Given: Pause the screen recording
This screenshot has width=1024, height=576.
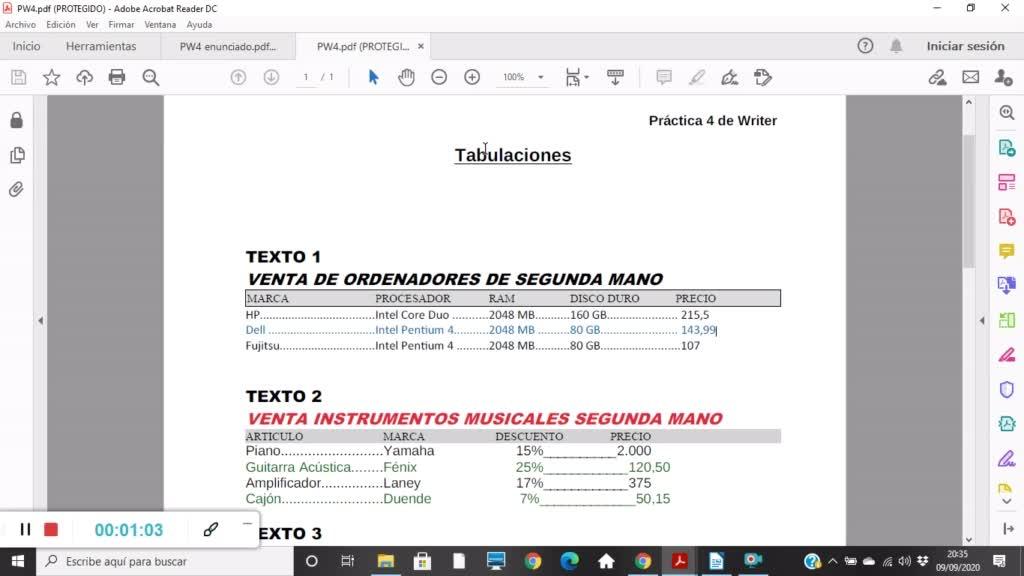Looking at the screenshot, I should (25, 529).
